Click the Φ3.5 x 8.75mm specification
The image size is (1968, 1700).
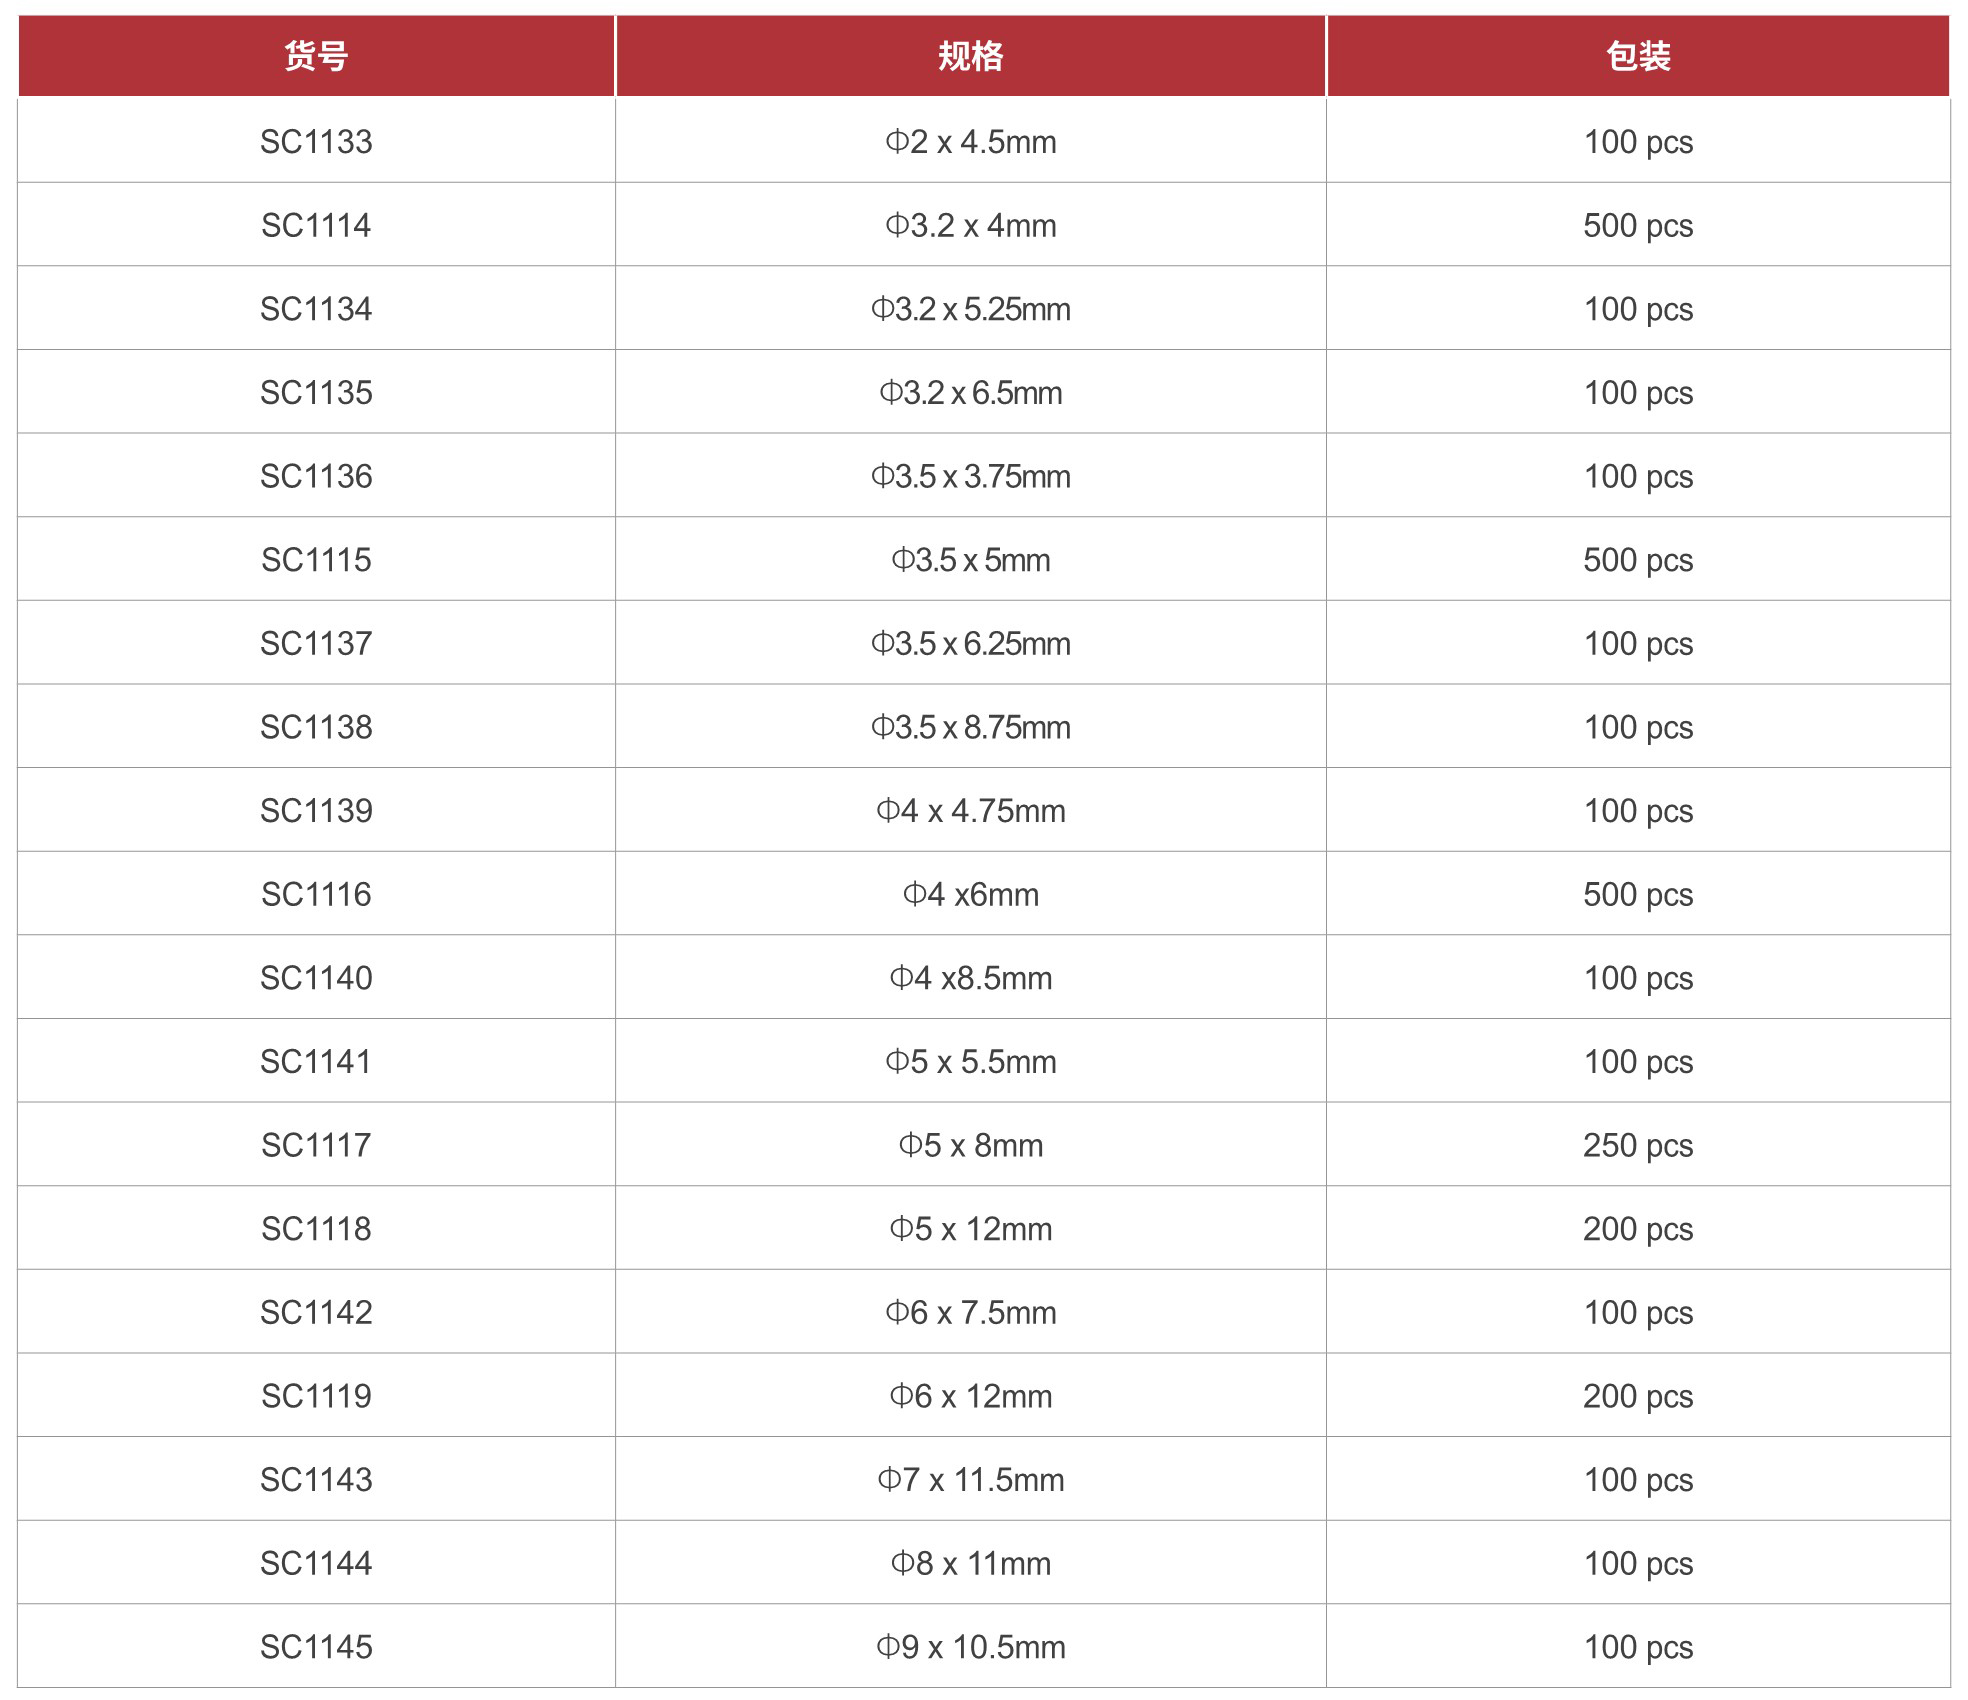point(970,728)
